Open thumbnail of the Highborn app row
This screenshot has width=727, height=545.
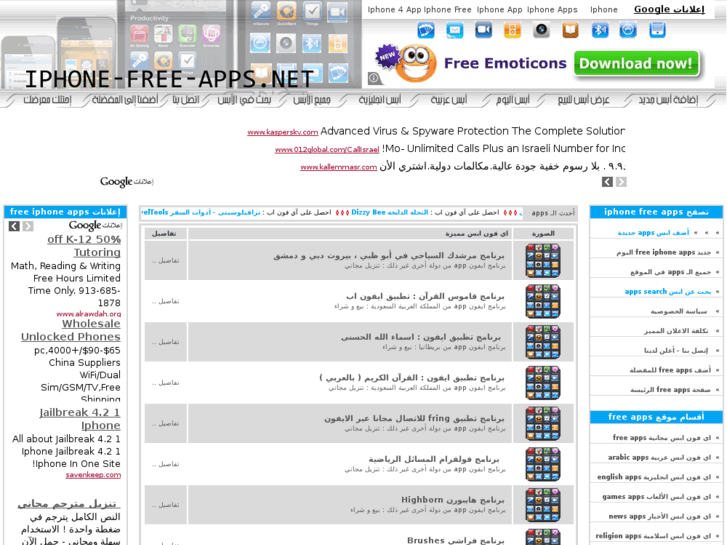click(543, 505)
